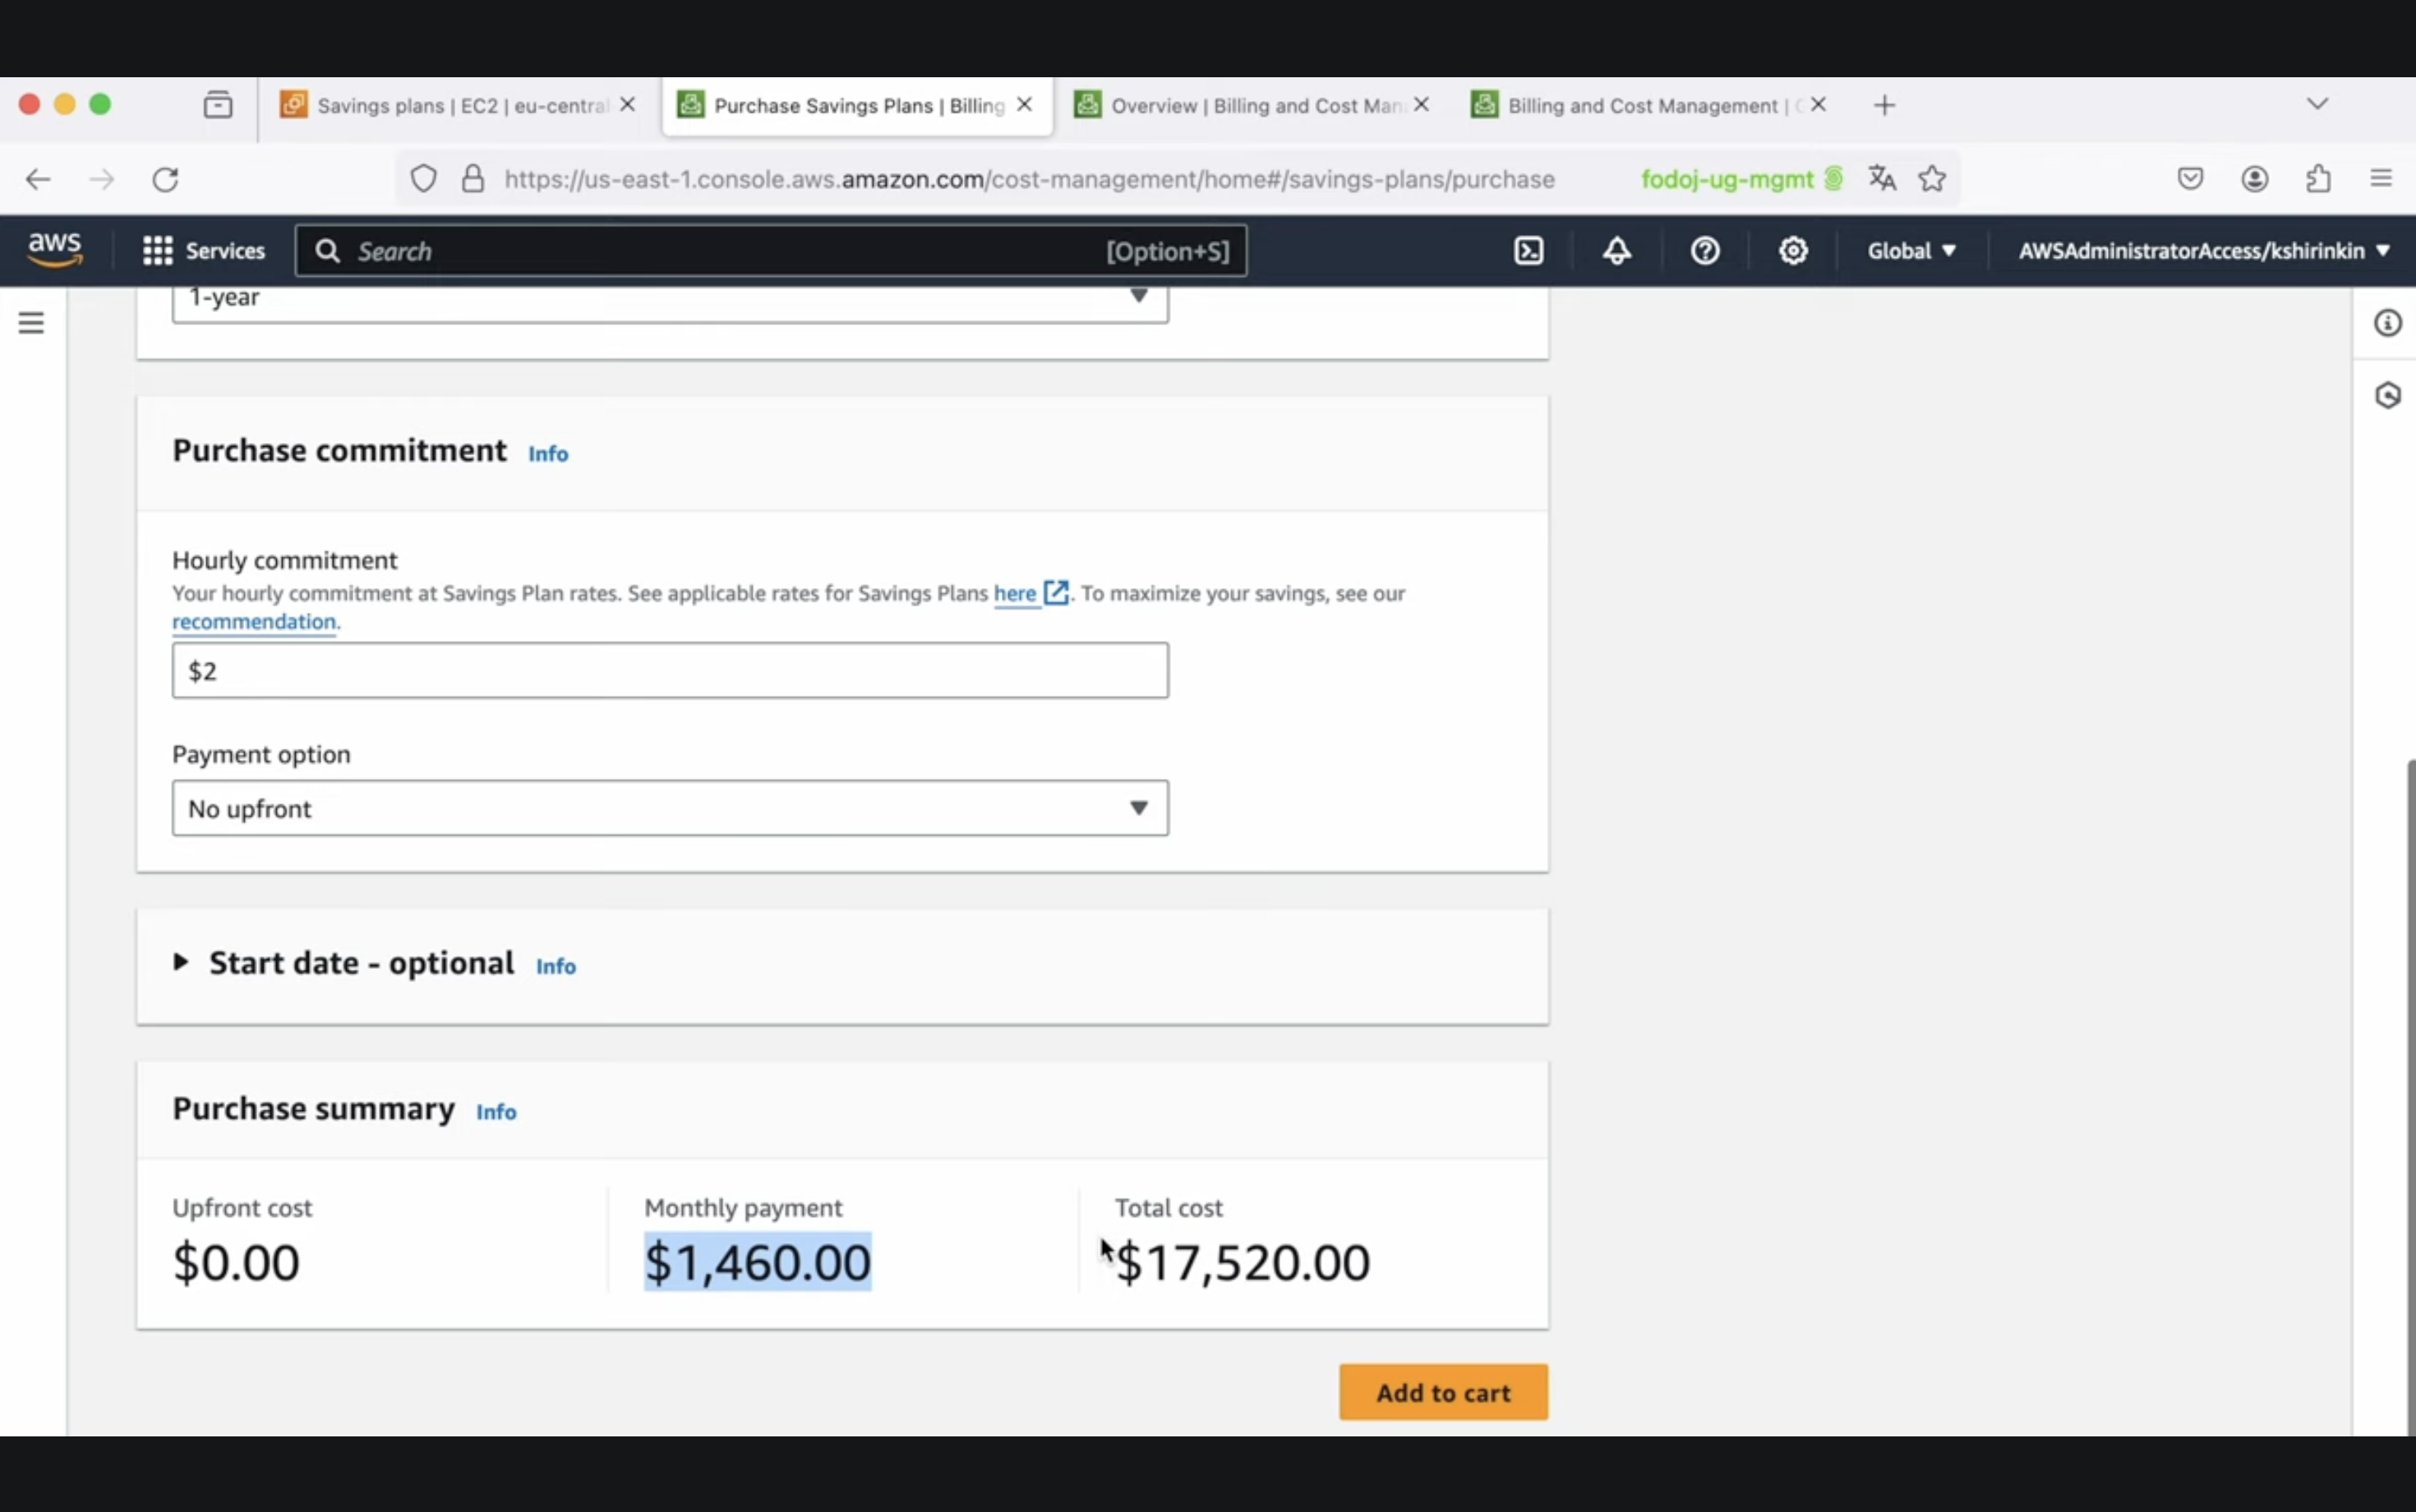Click the settings gear icon

coord(1792,251)
